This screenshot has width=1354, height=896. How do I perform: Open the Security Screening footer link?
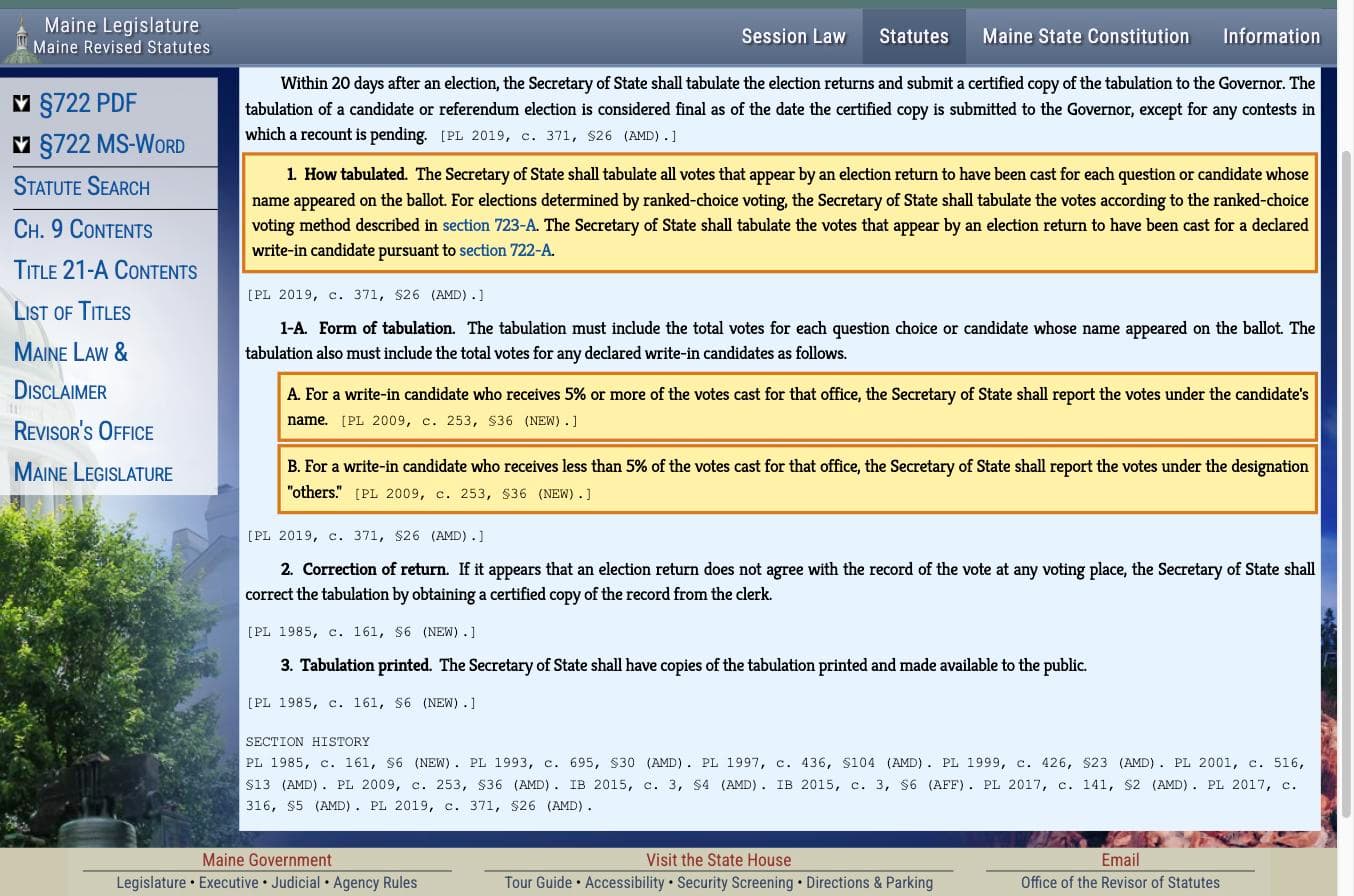pyautogui.click(x=735, y=883)
